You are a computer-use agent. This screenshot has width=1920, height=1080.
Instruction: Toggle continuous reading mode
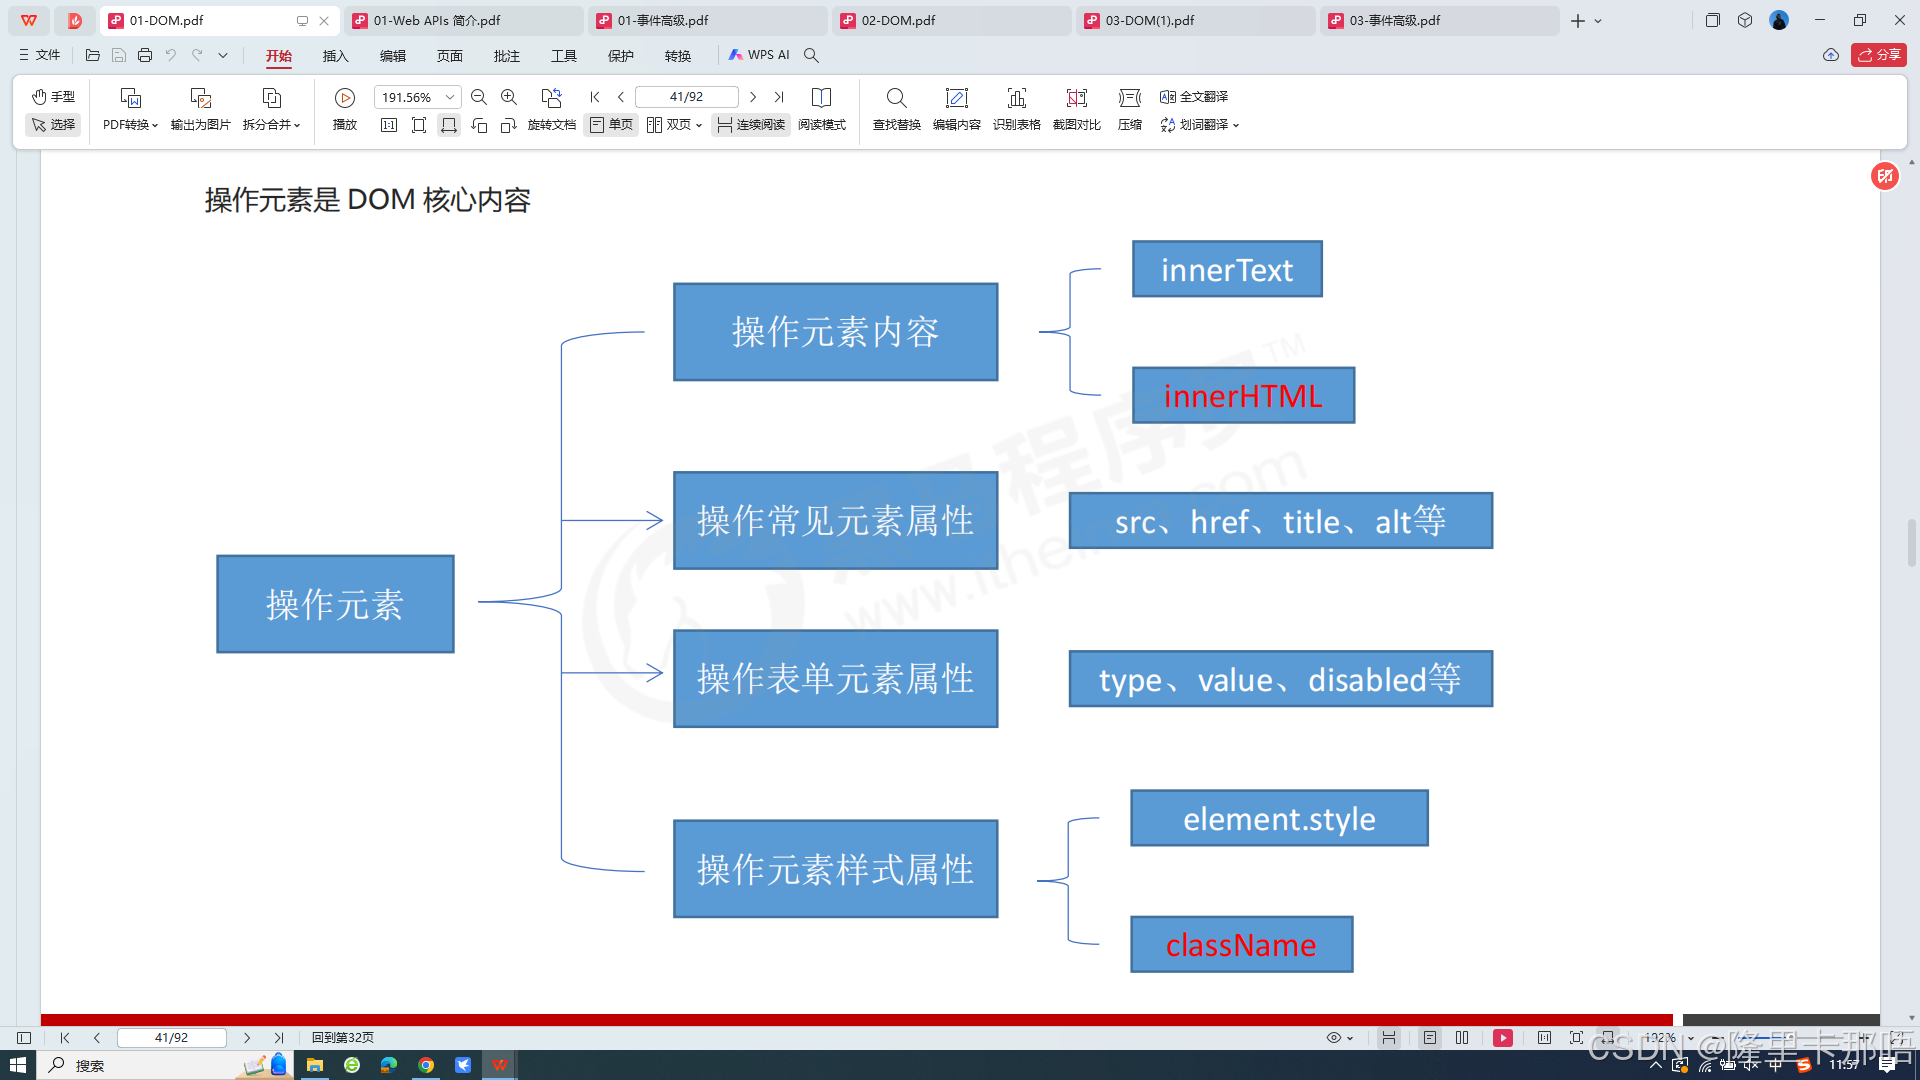coord(751,125)
